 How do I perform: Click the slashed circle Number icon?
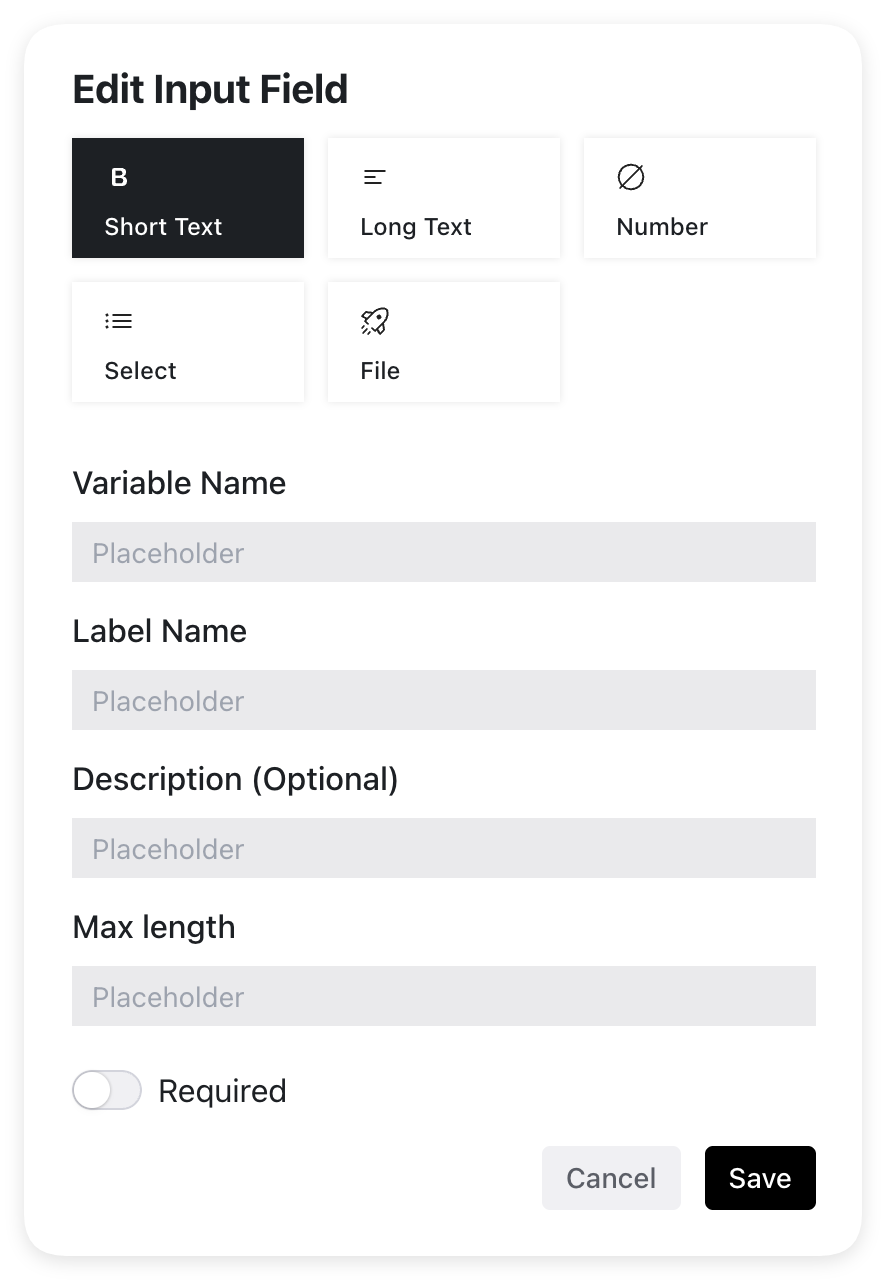[631, 178]
